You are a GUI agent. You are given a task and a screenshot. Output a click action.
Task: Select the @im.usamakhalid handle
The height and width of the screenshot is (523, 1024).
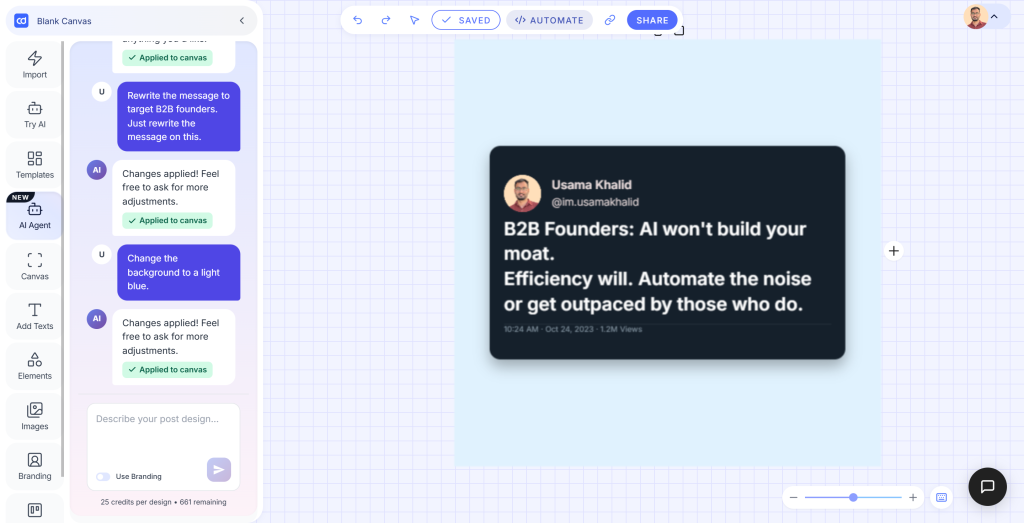click(x=595, y=202)
